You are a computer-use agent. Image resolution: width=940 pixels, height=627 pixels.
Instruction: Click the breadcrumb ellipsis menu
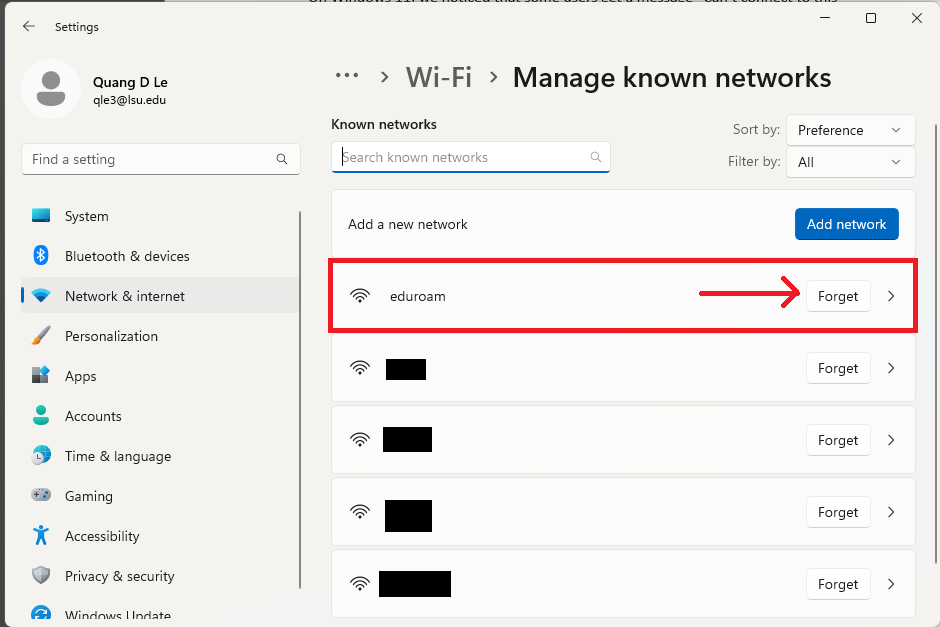(x=347, y=75)
